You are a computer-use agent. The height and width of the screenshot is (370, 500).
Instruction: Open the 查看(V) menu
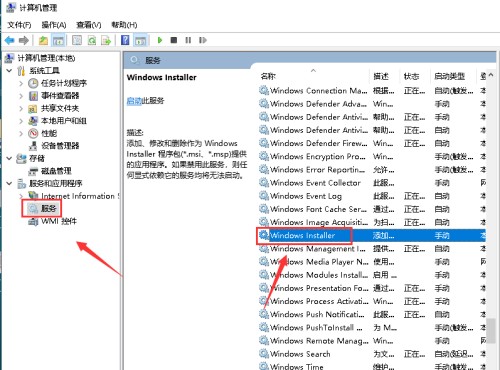coord(89,25)
